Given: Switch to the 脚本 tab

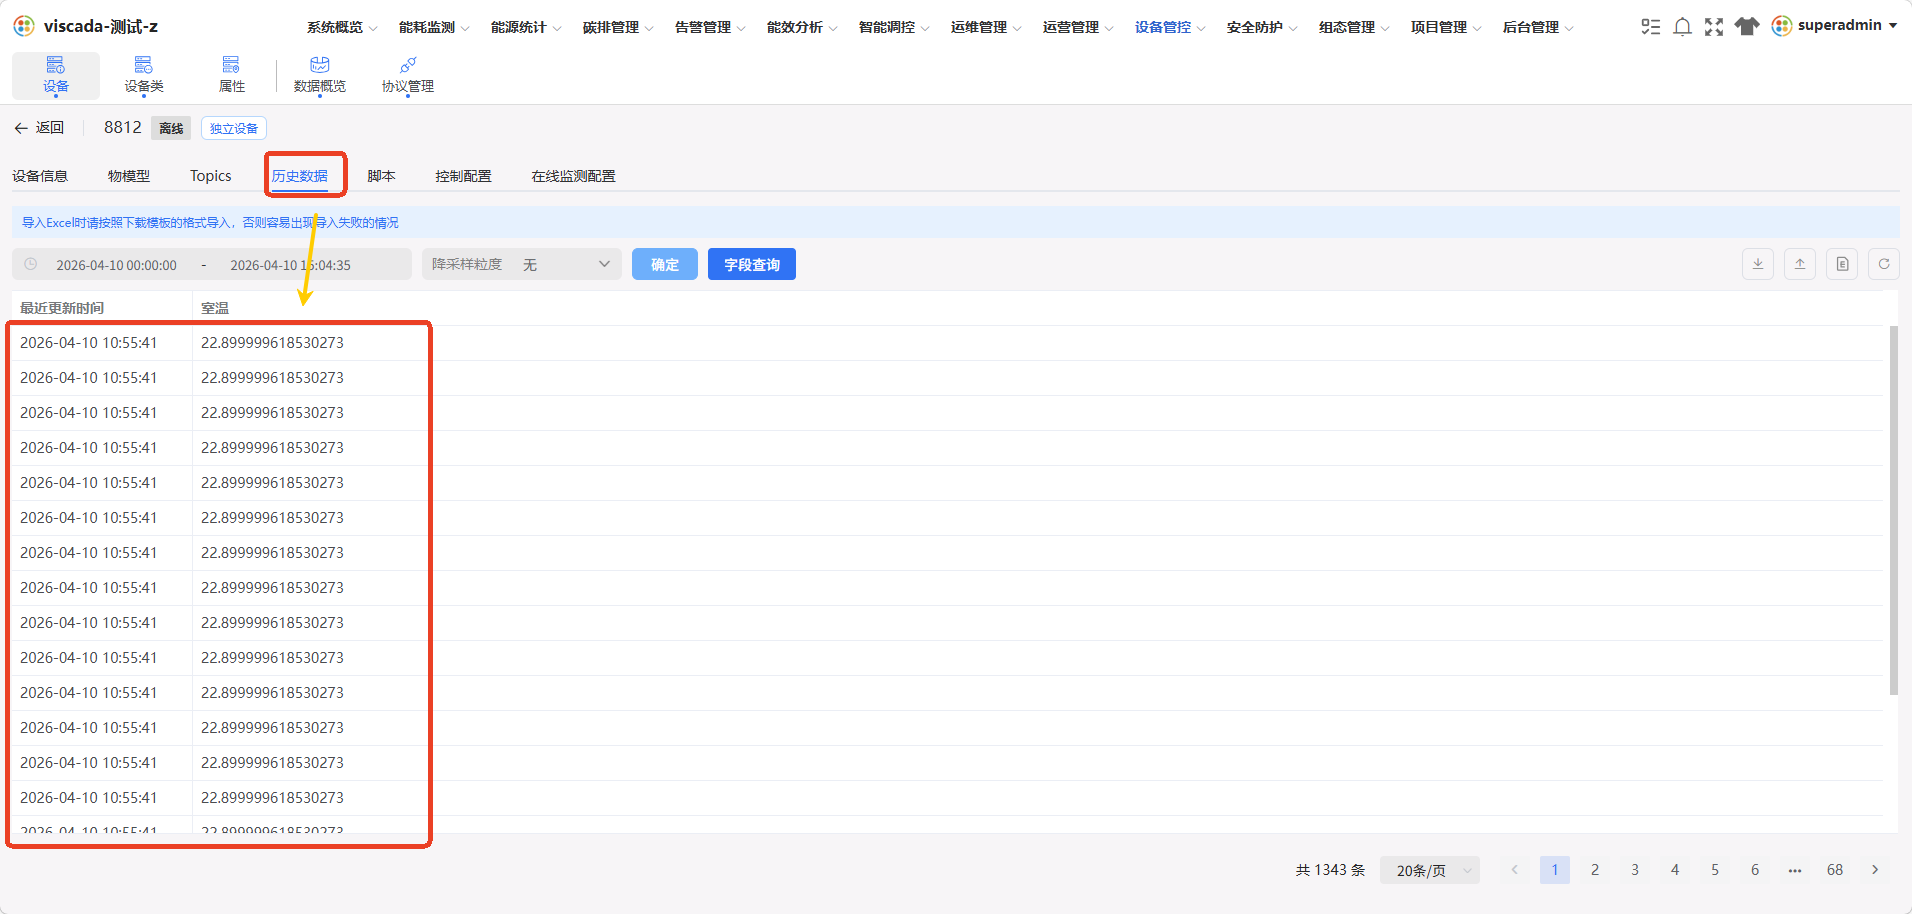Looking at the screenshot, I should 381,176.
